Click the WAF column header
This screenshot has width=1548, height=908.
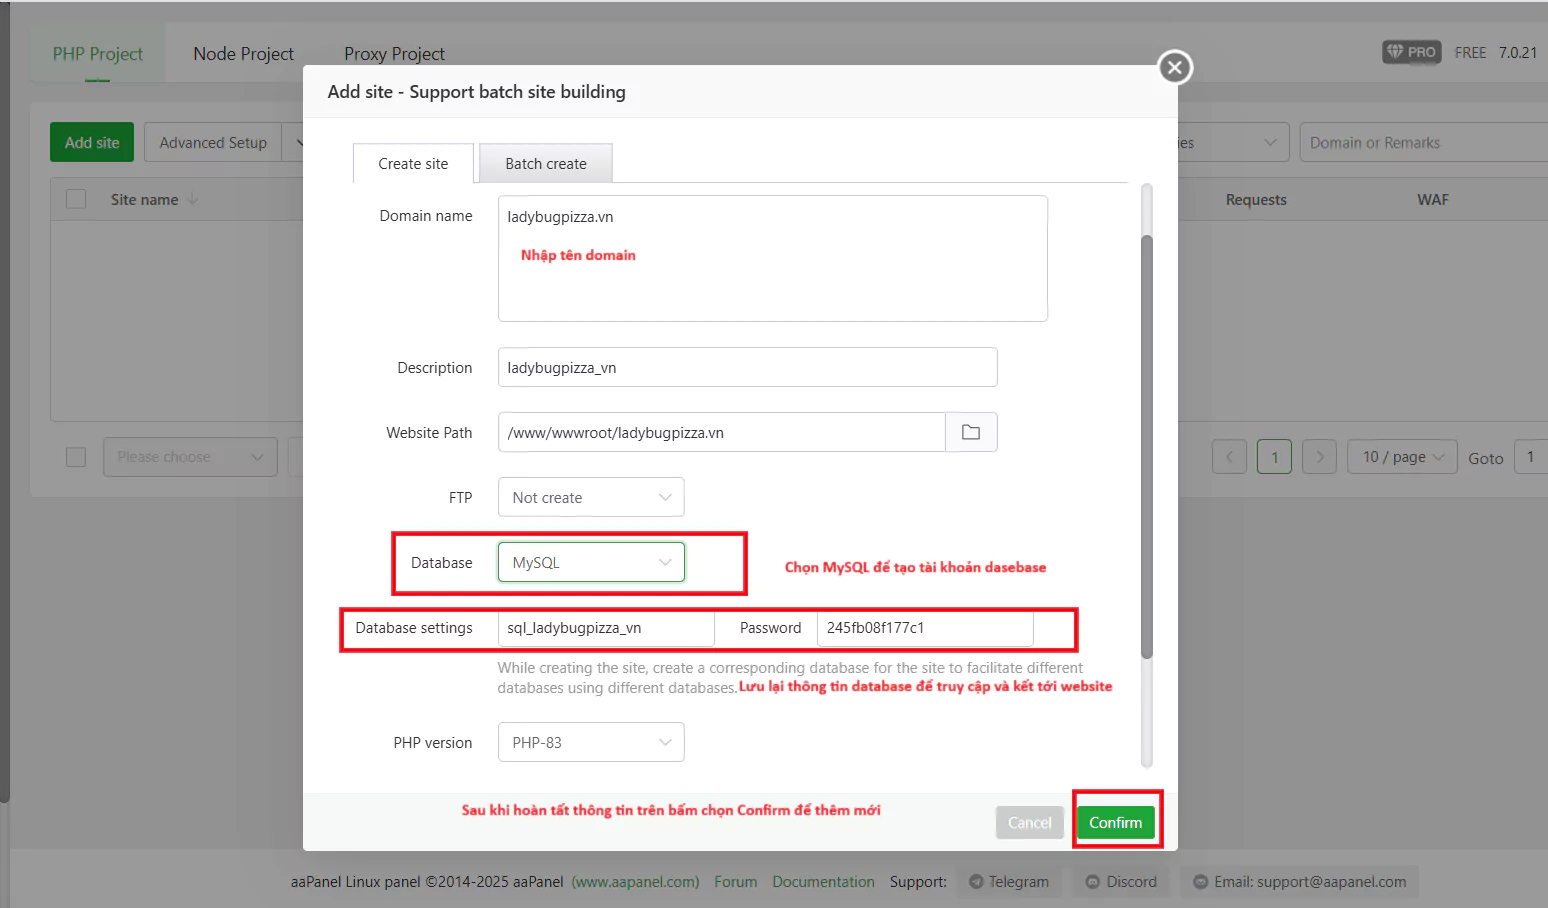[1432, 200]
